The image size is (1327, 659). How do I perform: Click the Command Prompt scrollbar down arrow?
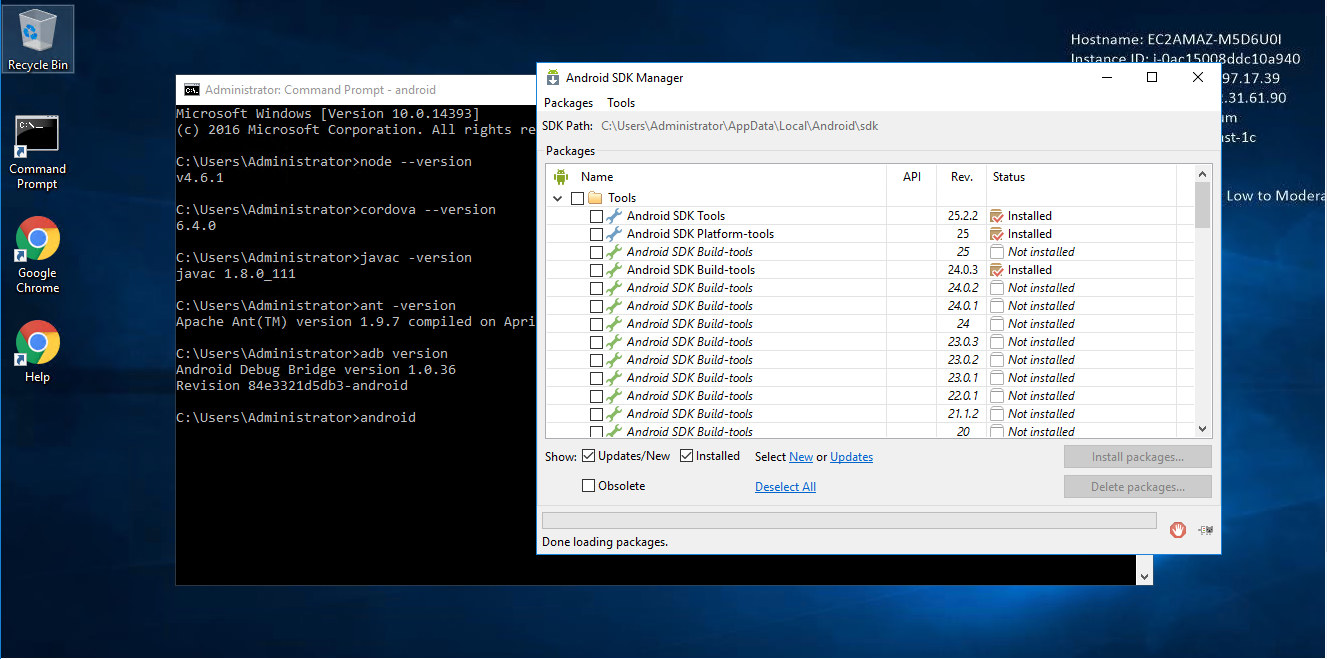(x=1144, y=576)
